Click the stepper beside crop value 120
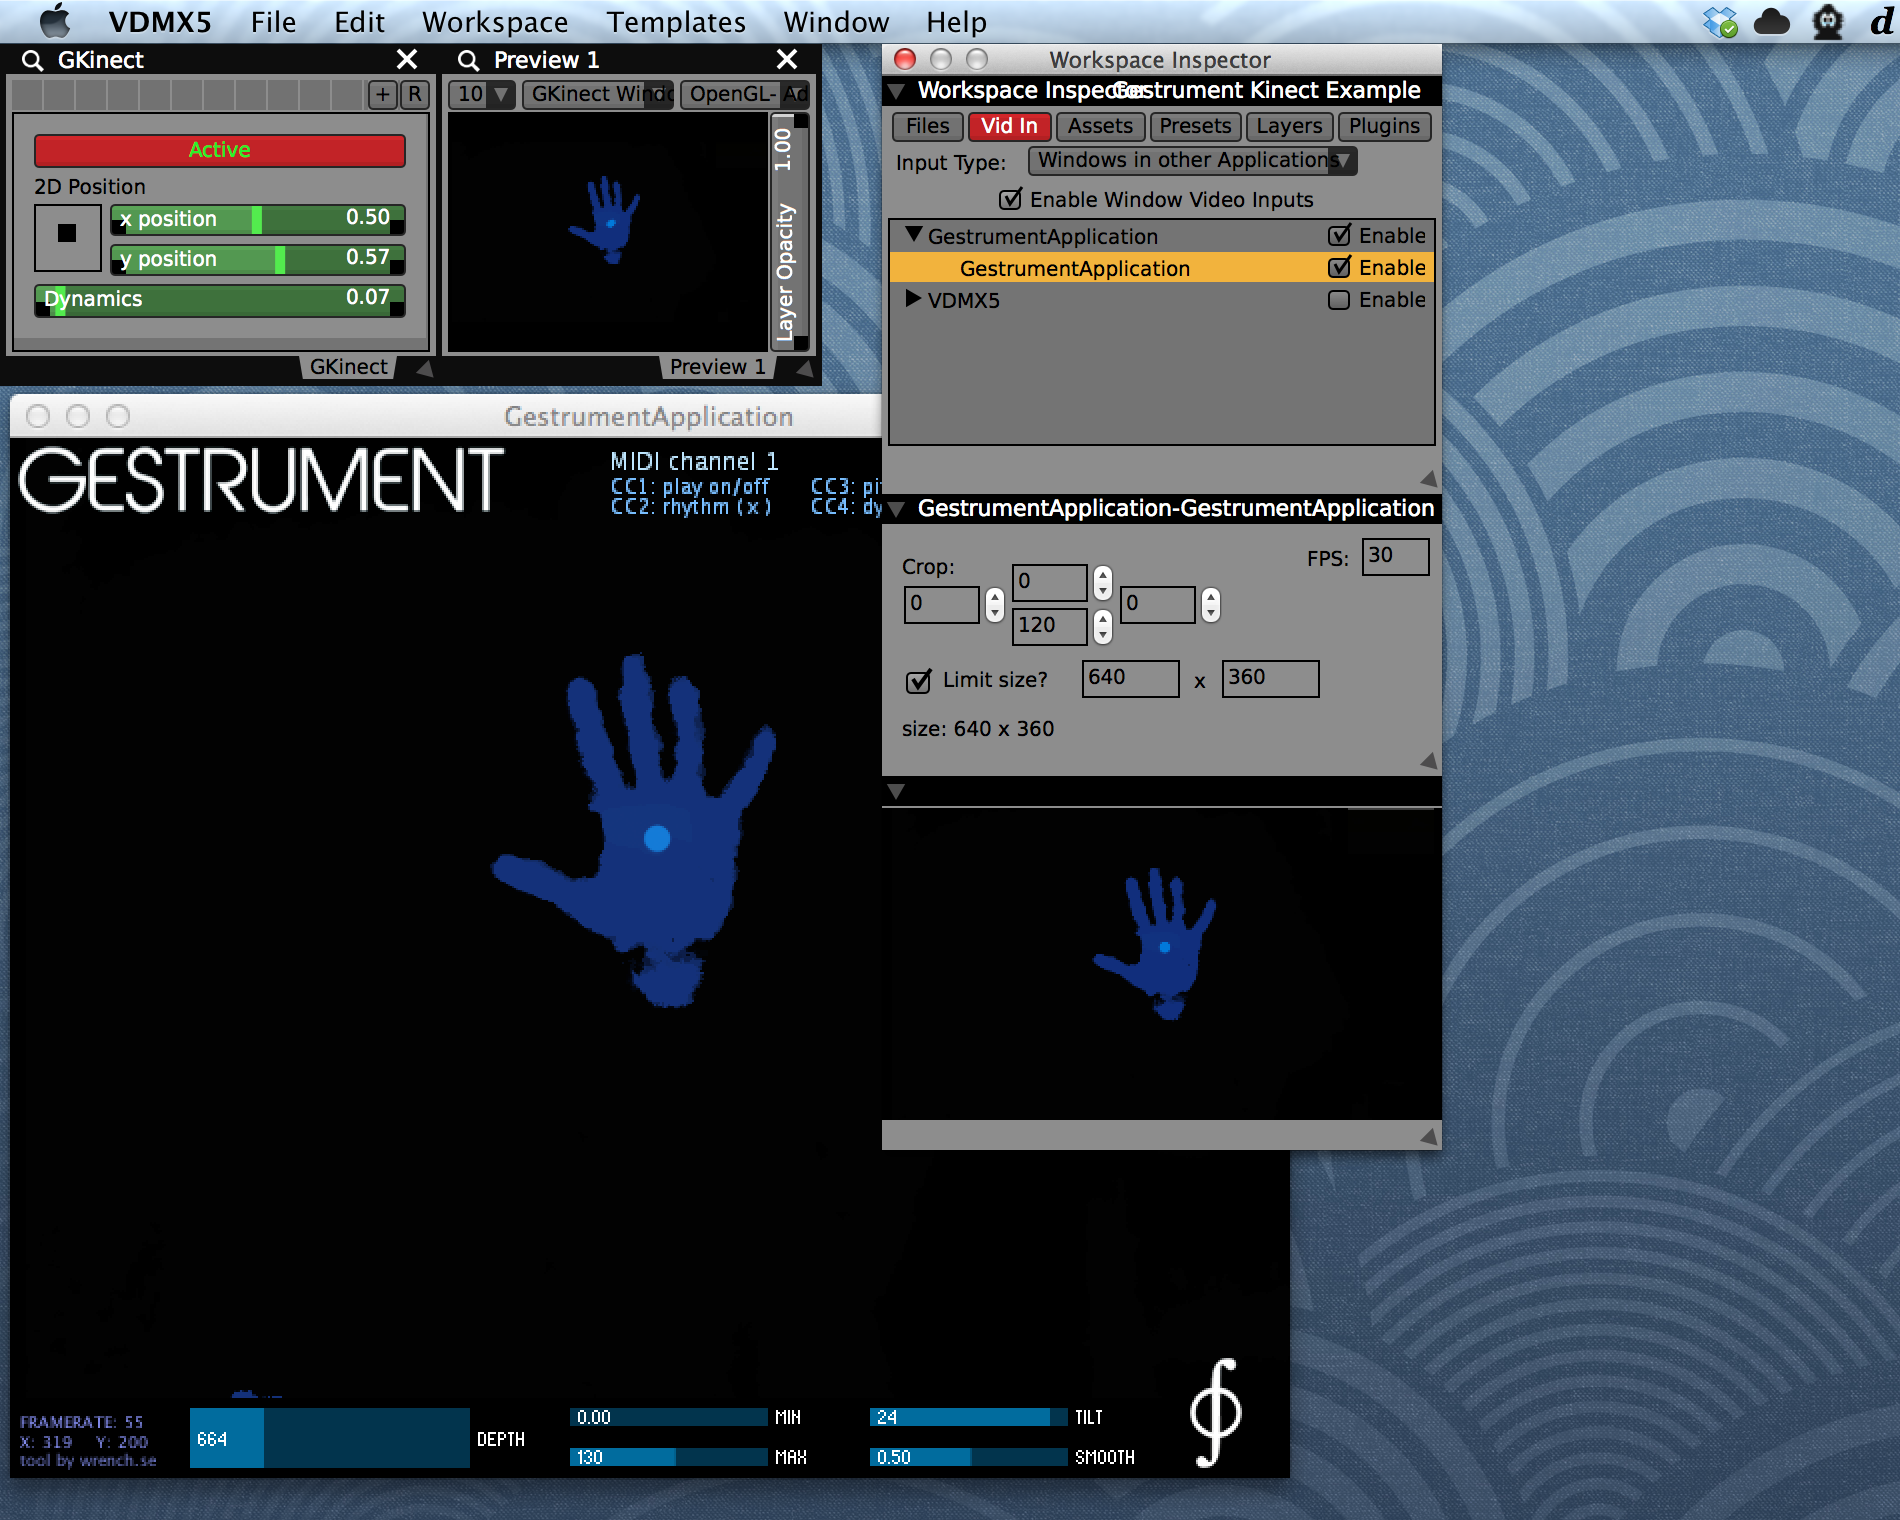The width and height of the screenshot is (1900, 1520). [x=1102, y=627]
